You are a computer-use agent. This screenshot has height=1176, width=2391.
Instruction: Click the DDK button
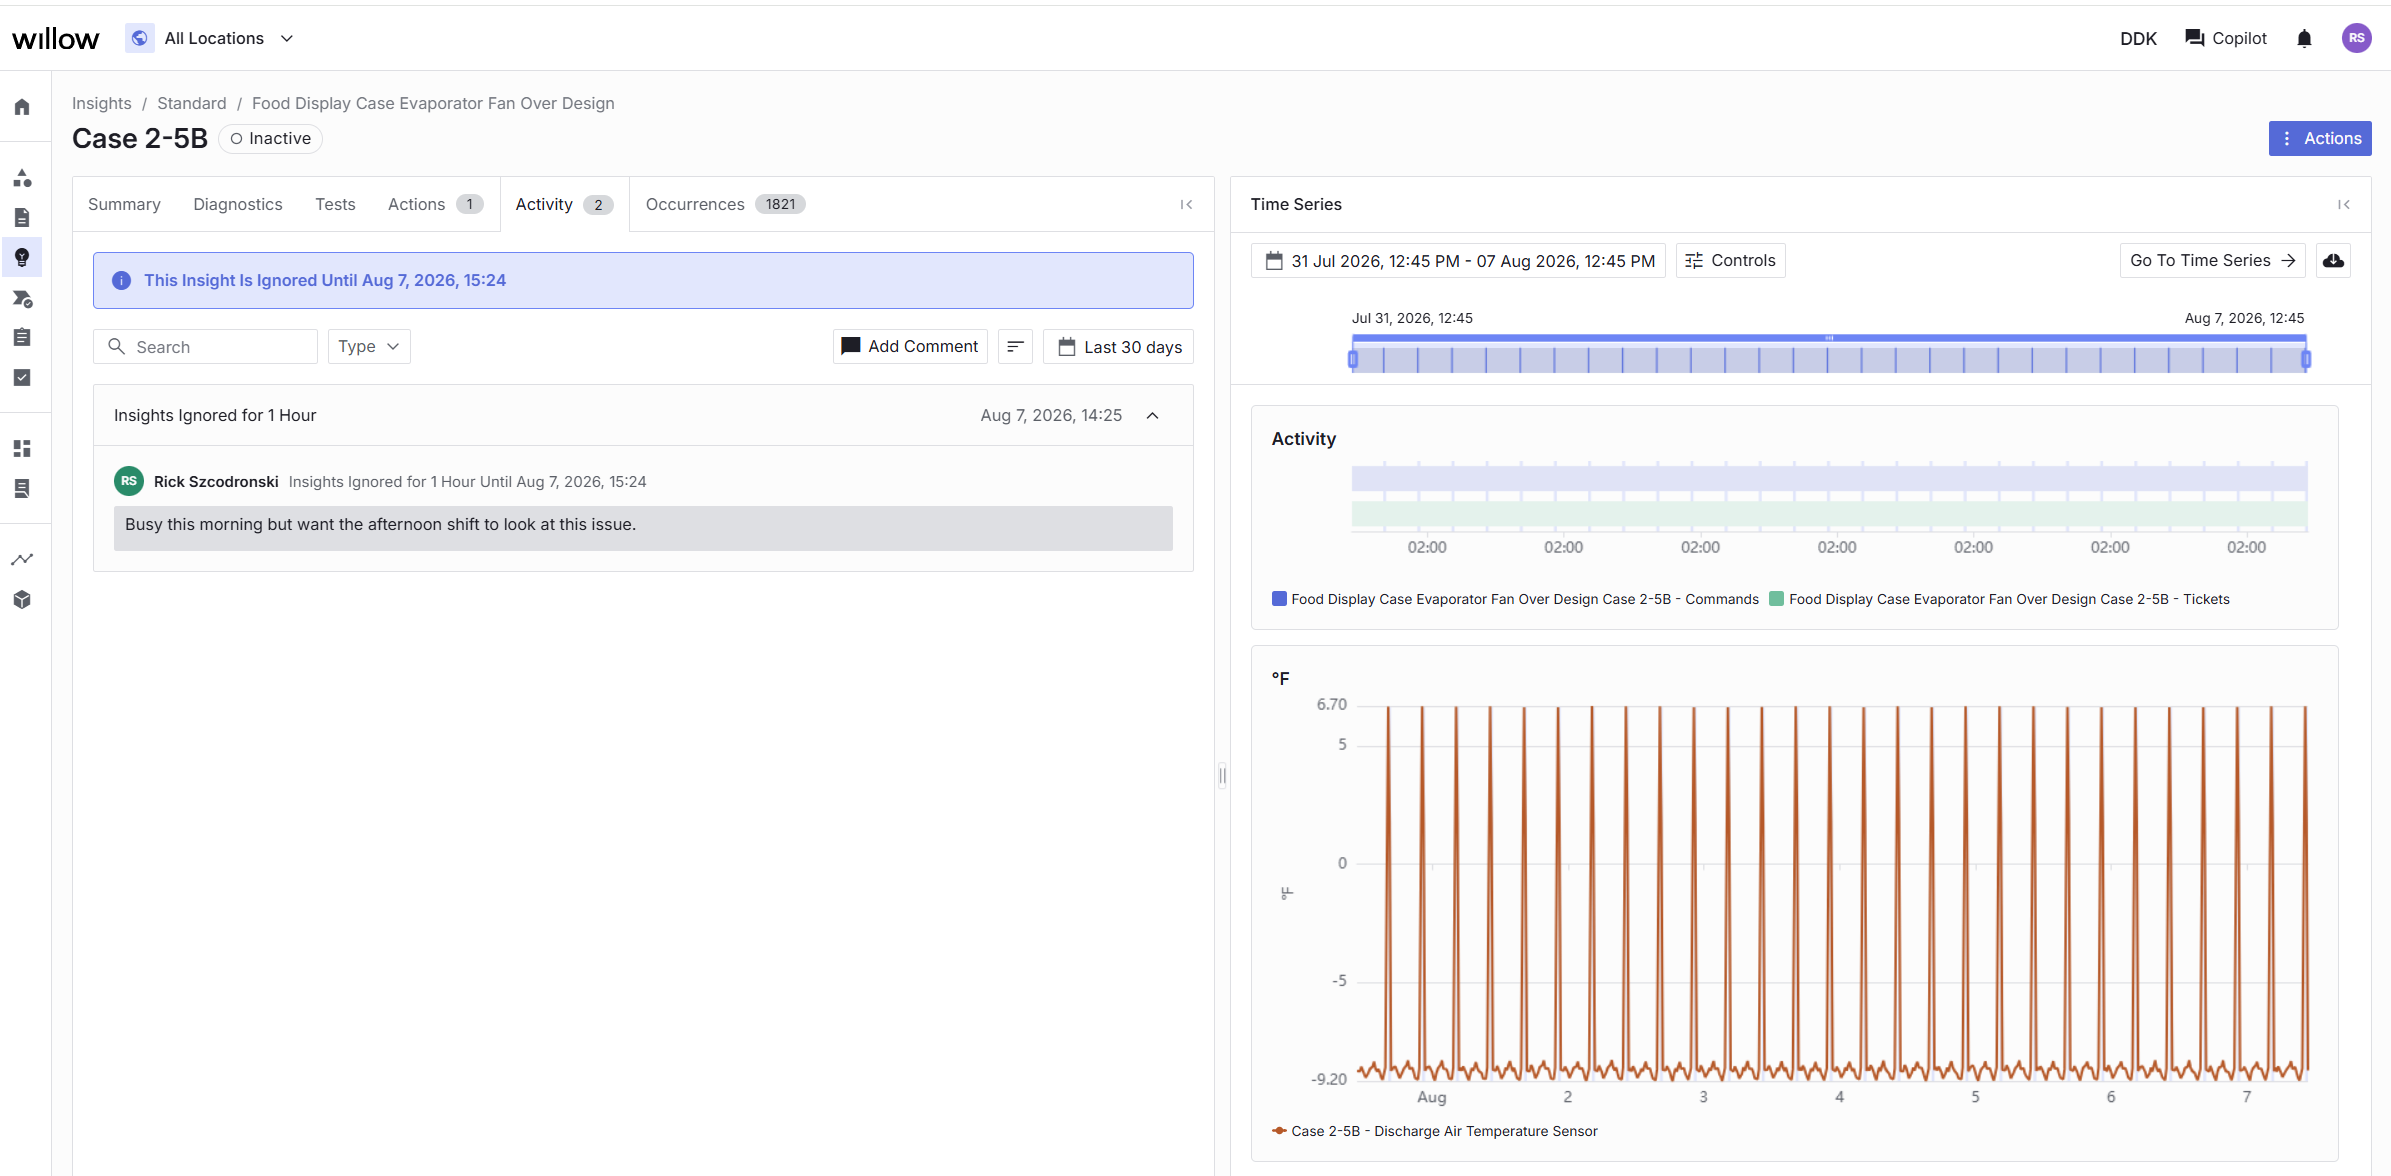pyautogui.click(x=2138, y=38)
